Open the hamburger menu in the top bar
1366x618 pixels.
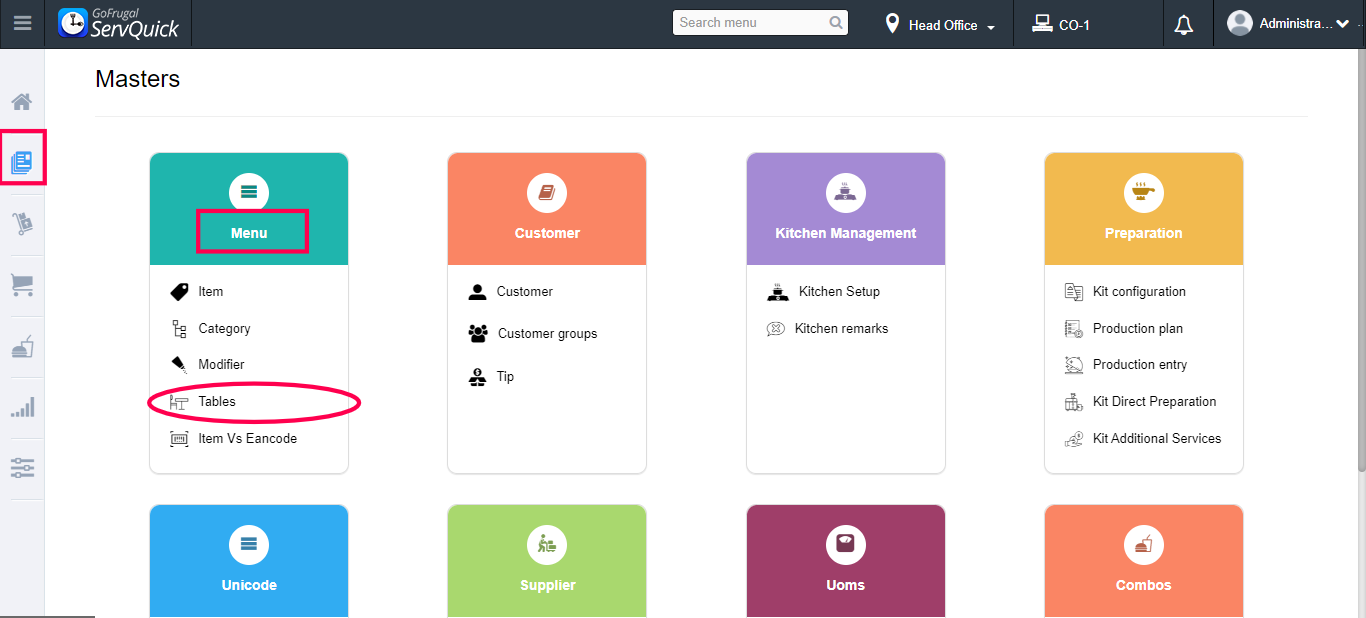22,22
